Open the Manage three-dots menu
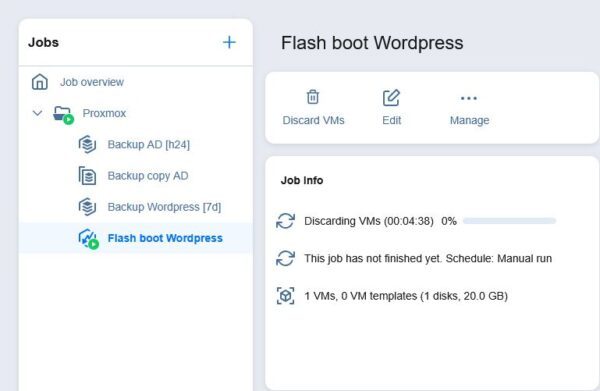This screenshot has width=600, height=391. pos(469,98)
